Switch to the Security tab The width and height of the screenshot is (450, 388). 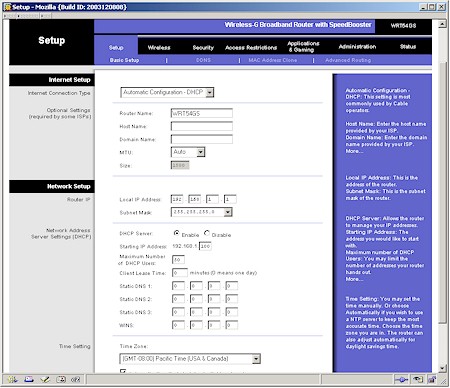tap(203, 48)
